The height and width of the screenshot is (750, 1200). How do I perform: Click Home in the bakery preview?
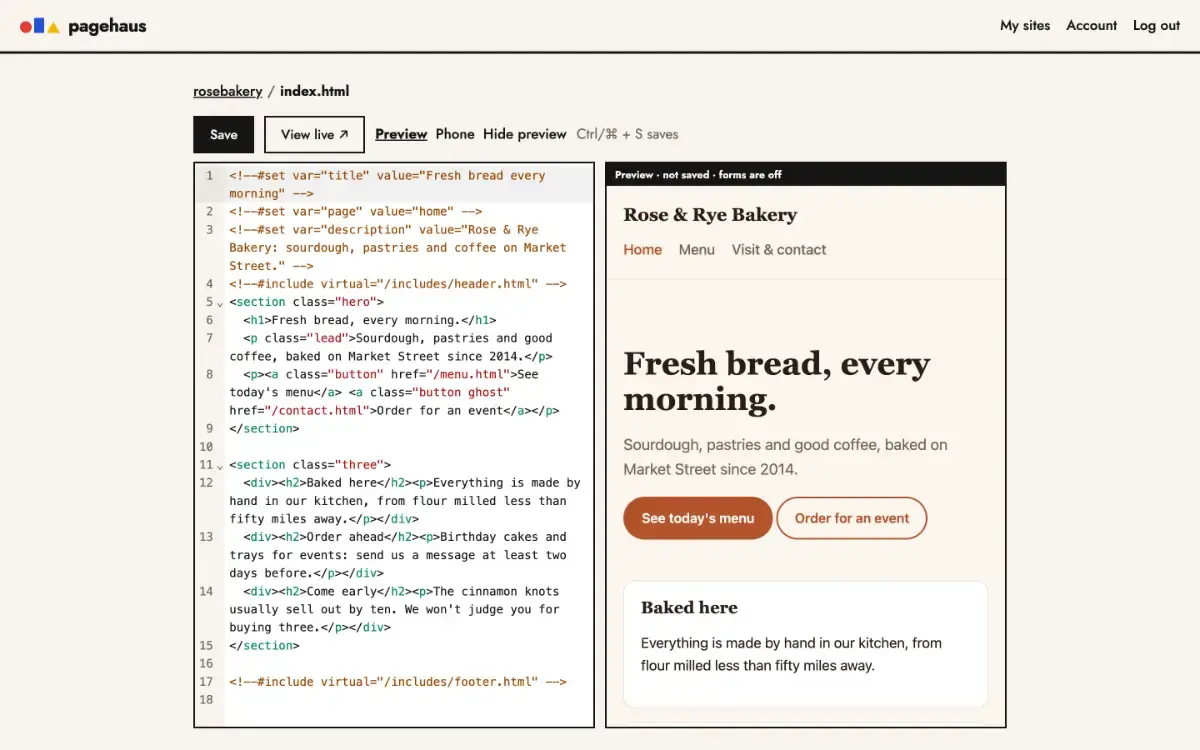click(x=643, y=250)
